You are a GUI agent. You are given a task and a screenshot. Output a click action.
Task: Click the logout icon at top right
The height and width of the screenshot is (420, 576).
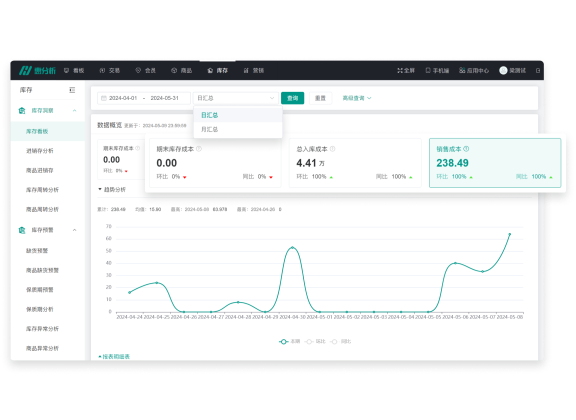point(538,70)
